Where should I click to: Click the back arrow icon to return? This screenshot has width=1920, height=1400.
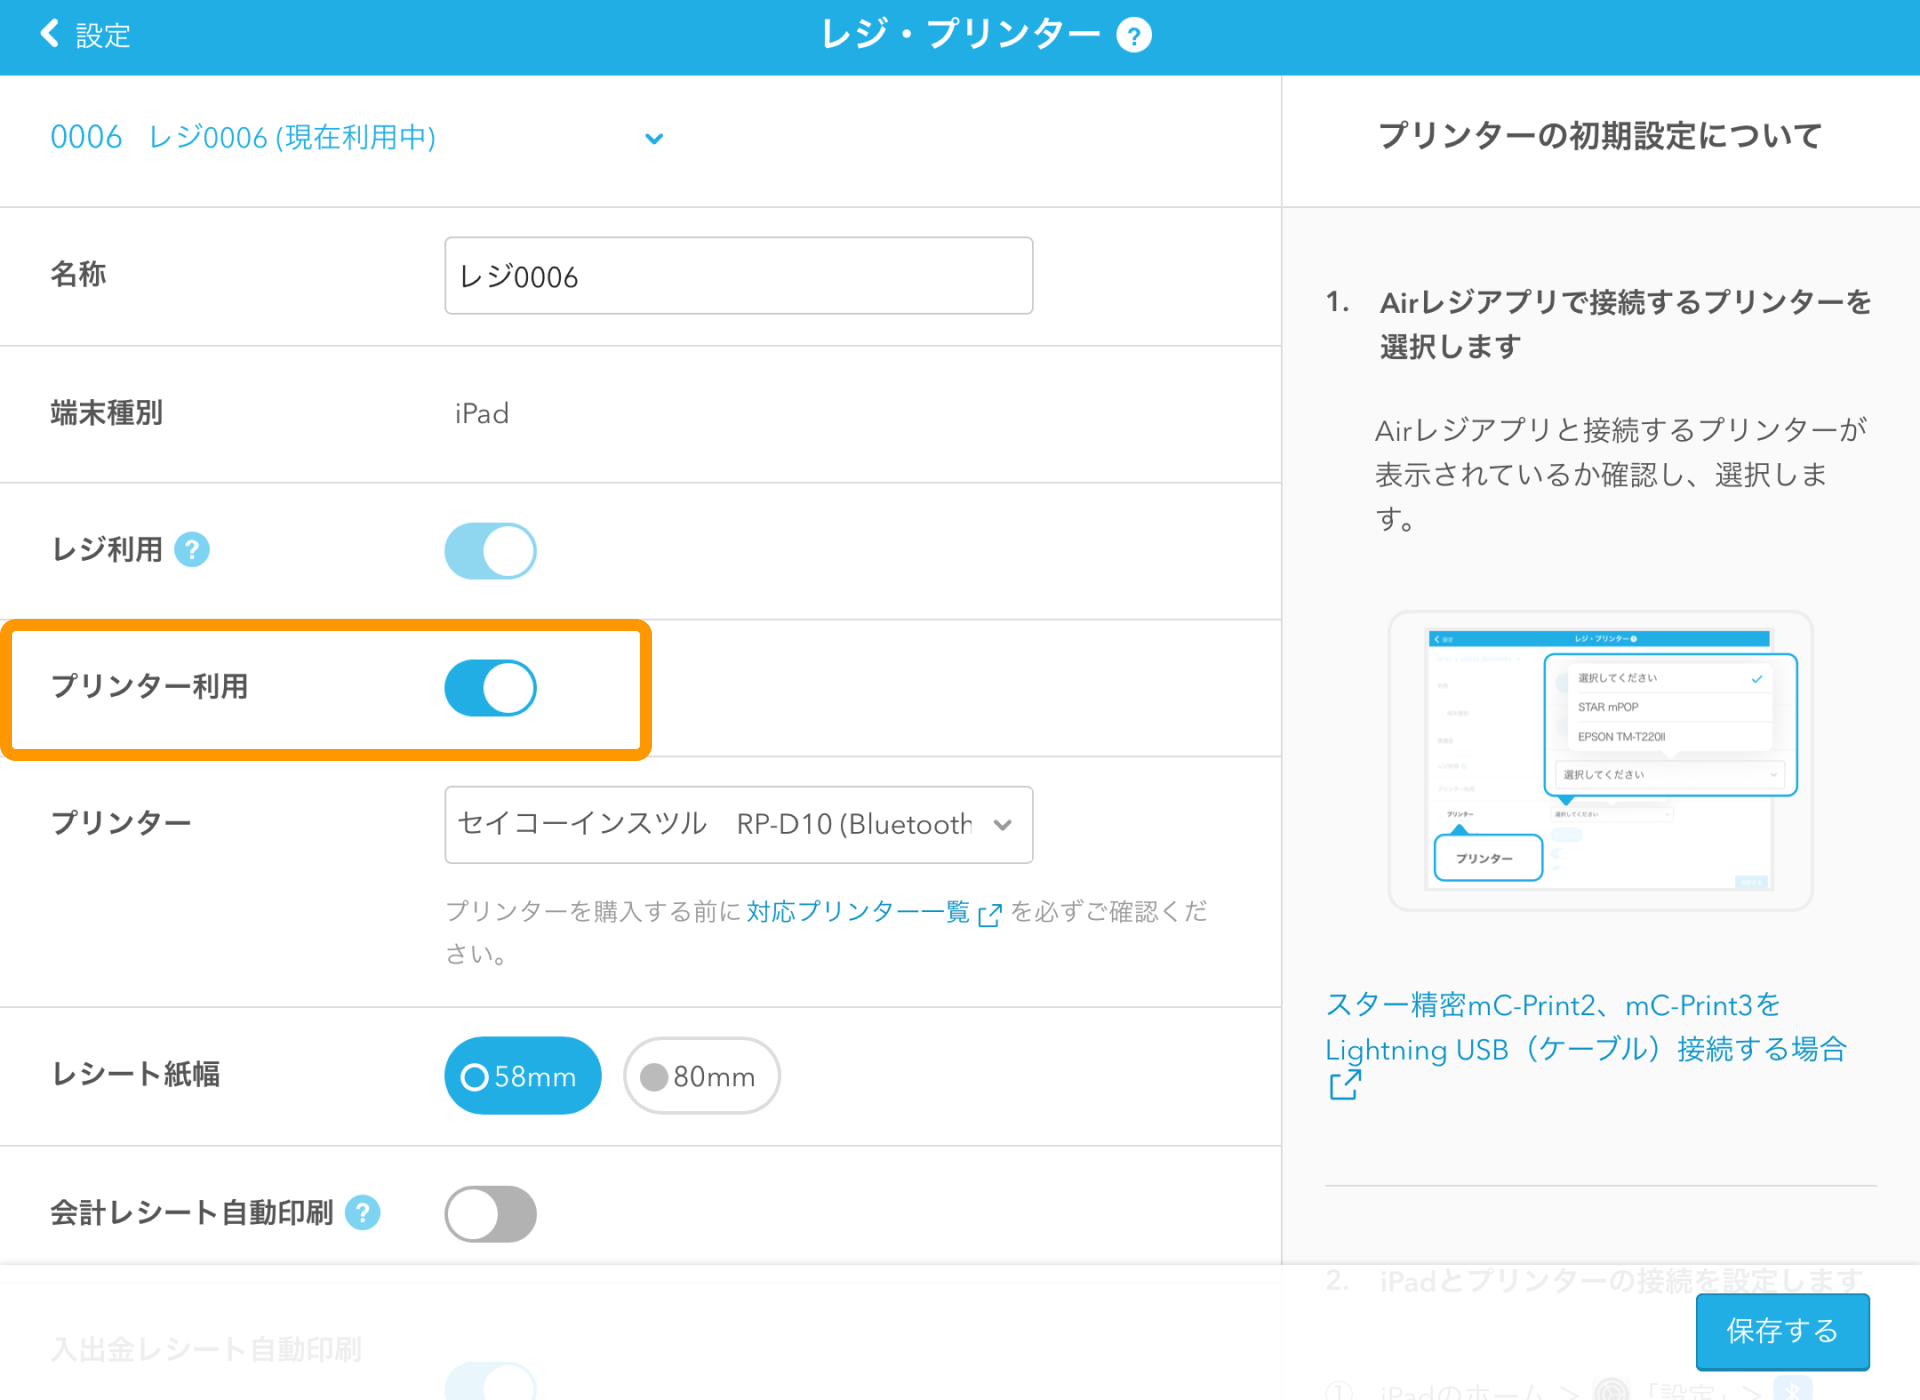49,33
